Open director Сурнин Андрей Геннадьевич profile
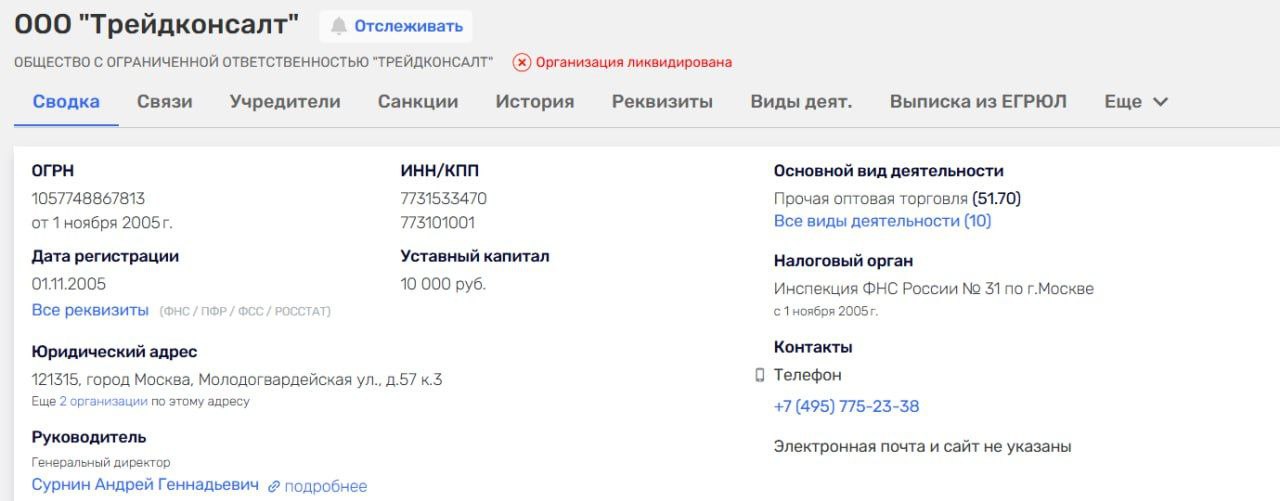The height and width of the screenshot is (501, 1280). pyautogui.click(x=145, y=485)
